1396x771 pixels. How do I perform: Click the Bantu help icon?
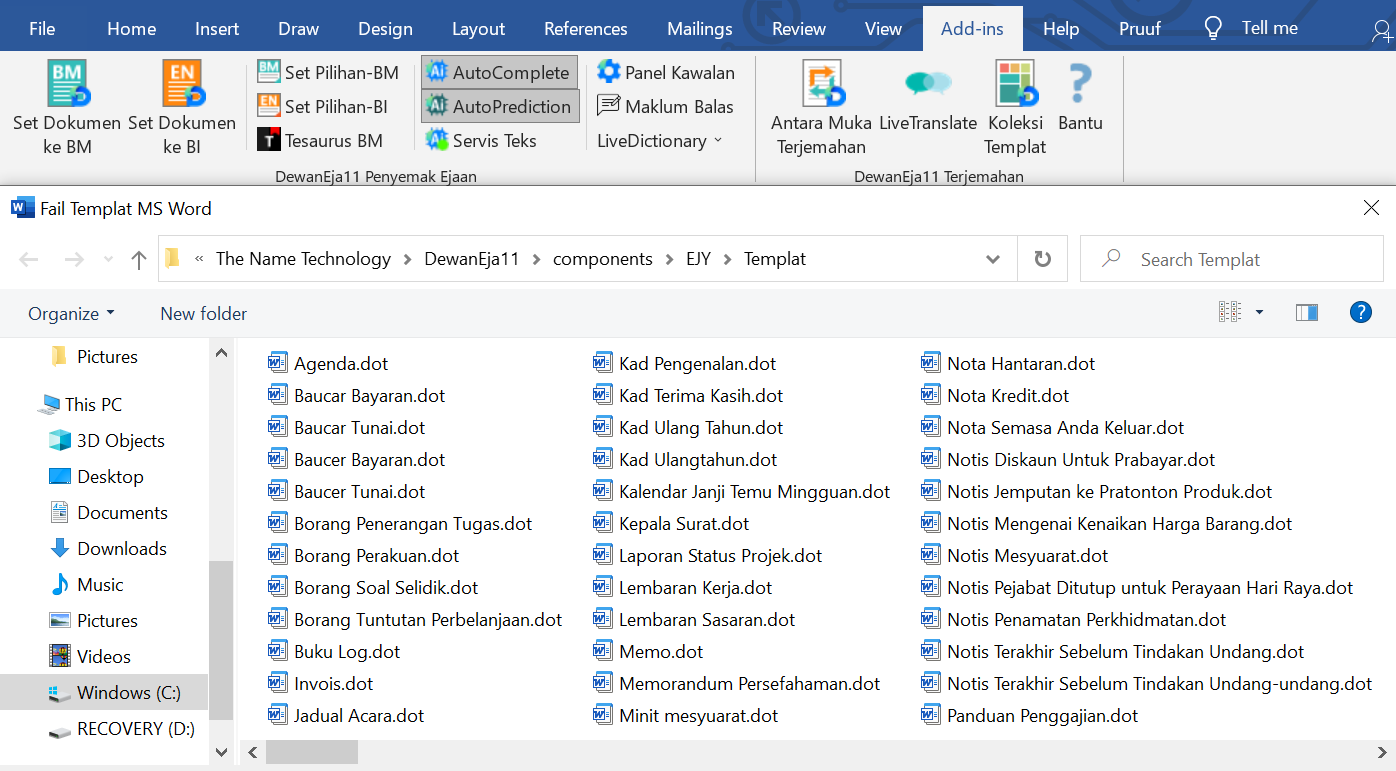pyautogui.click(x=1080, y=84)
